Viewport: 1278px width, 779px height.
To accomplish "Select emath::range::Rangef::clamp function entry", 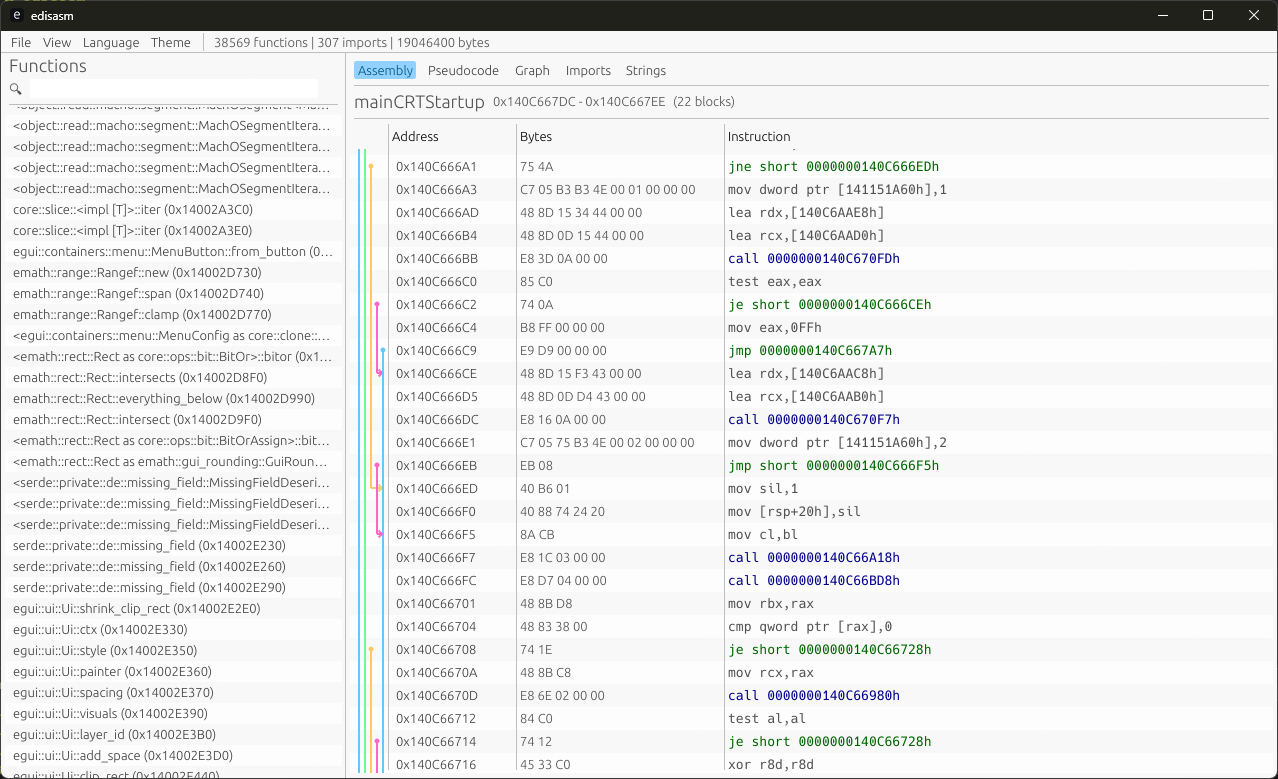I will click(142, 315).
